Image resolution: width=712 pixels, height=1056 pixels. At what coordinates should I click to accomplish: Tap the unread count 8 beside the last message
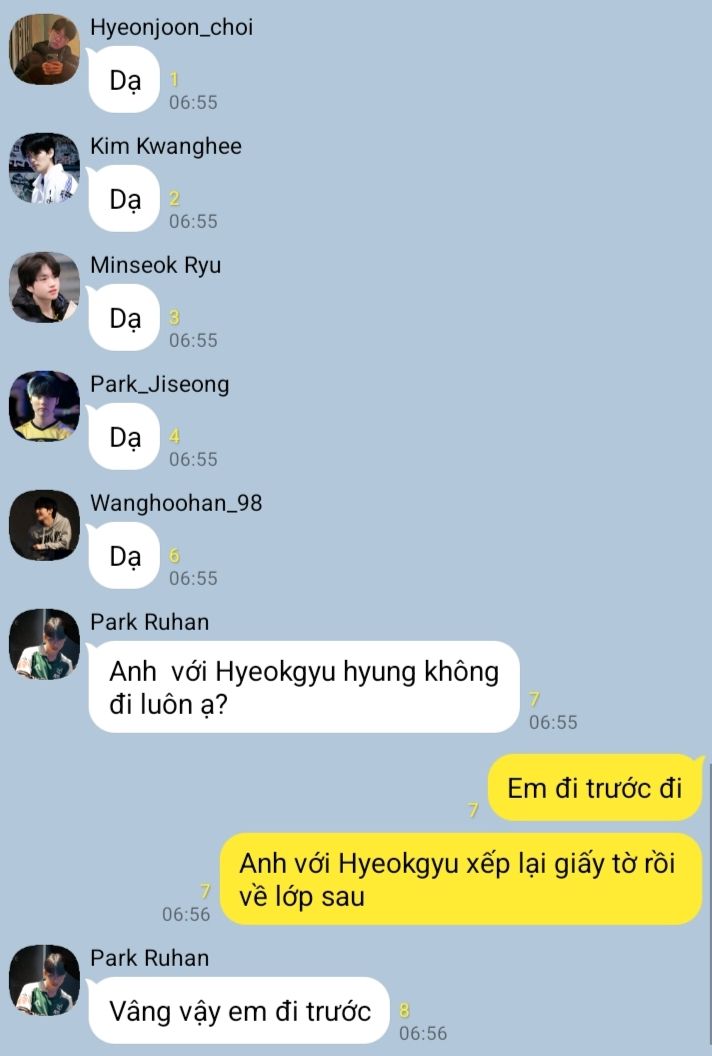pyautogui.click(x=404, y=1010)
